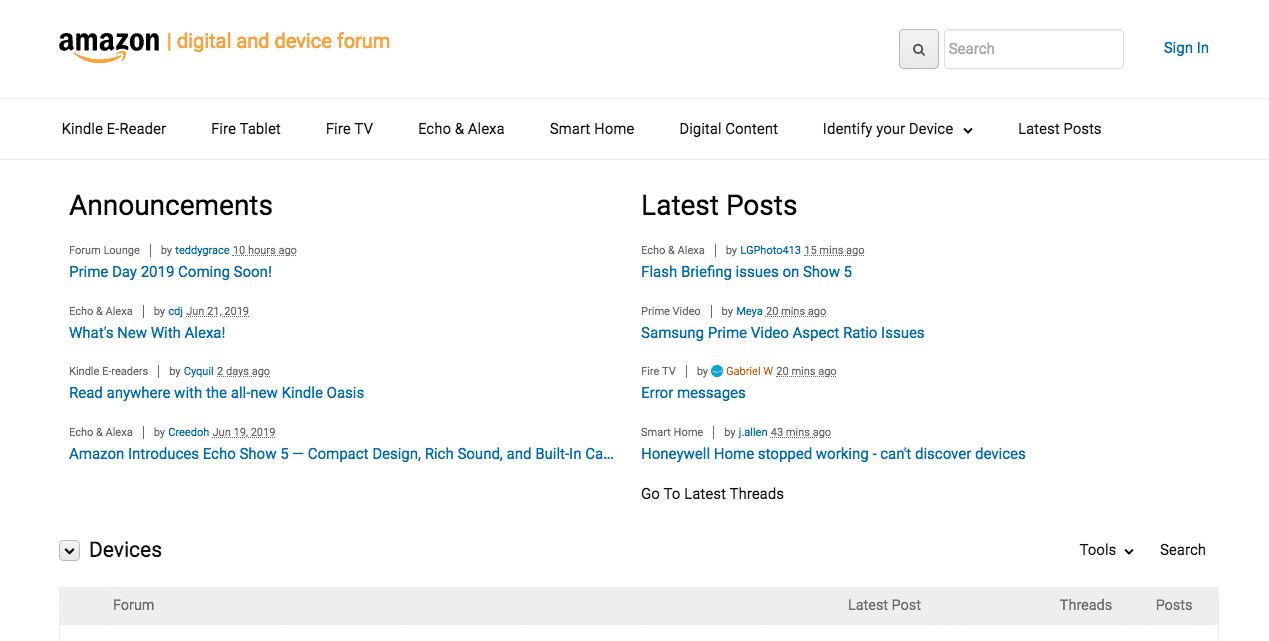Click the Latest Posts section heading
The image size is (1269, 641).
tap(719, 205)
